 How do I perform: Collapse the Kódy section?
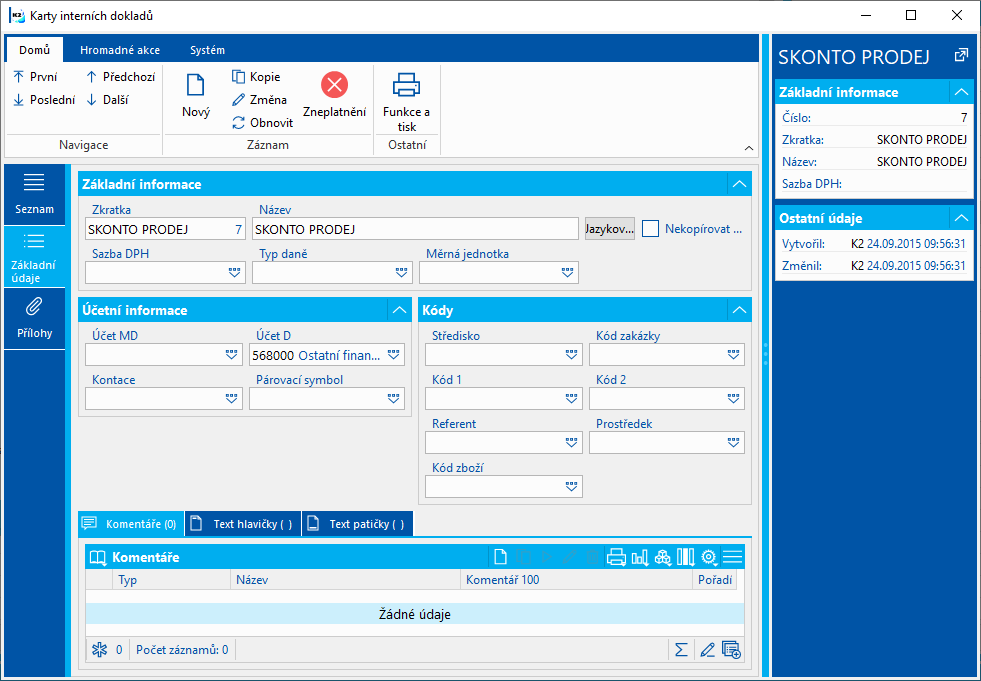(740, 310)
